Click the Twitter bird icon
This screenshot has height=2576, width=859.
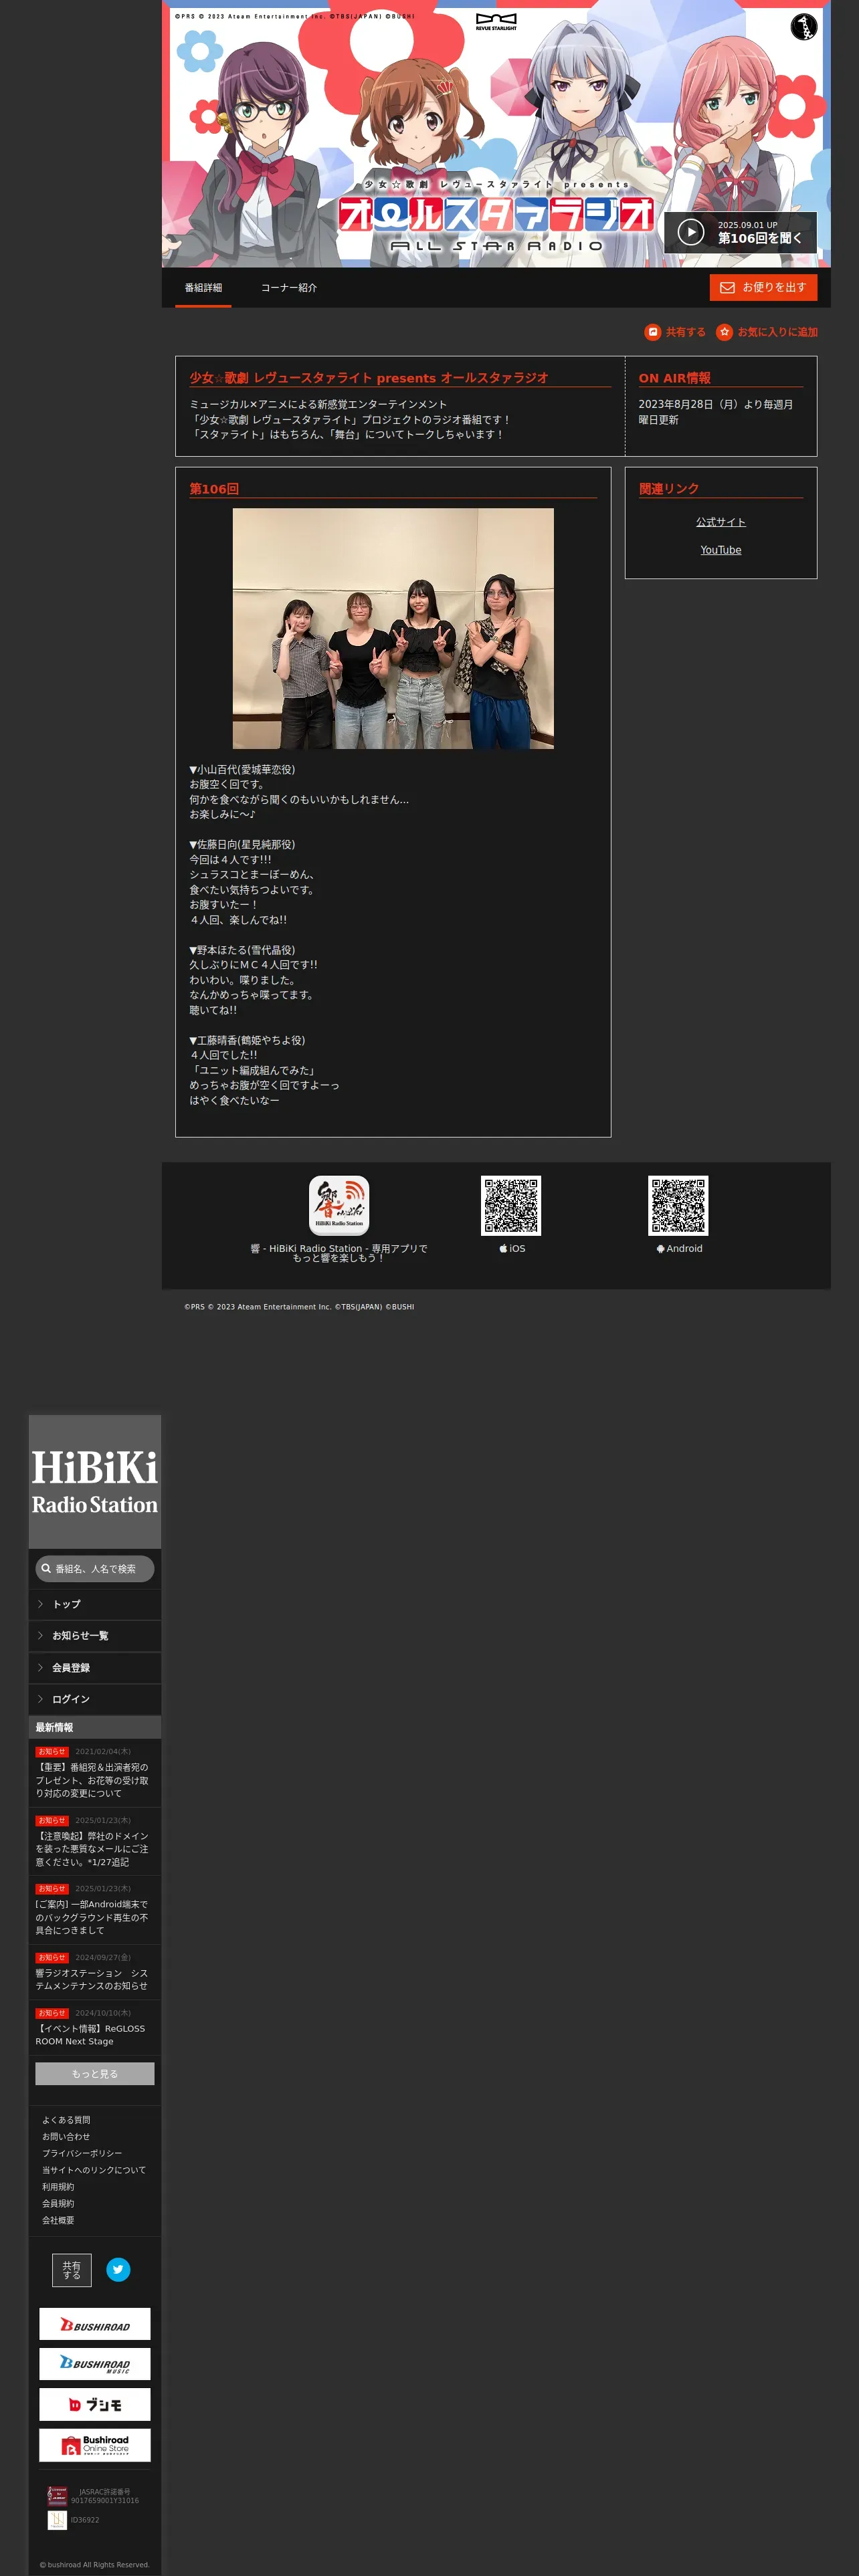pos(118,2270)
